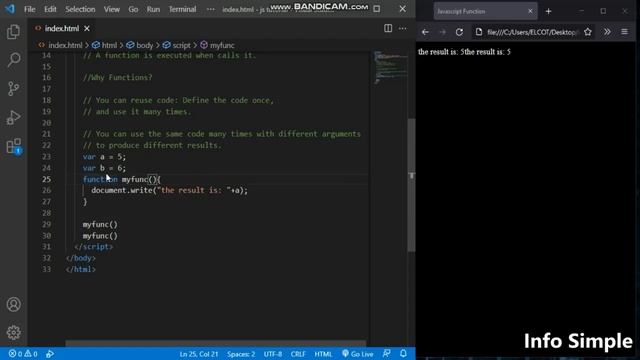Show hidden menus via title bar ellipsis
The width and height of the screenshot is (640, 360).
(x=211, y=9)
